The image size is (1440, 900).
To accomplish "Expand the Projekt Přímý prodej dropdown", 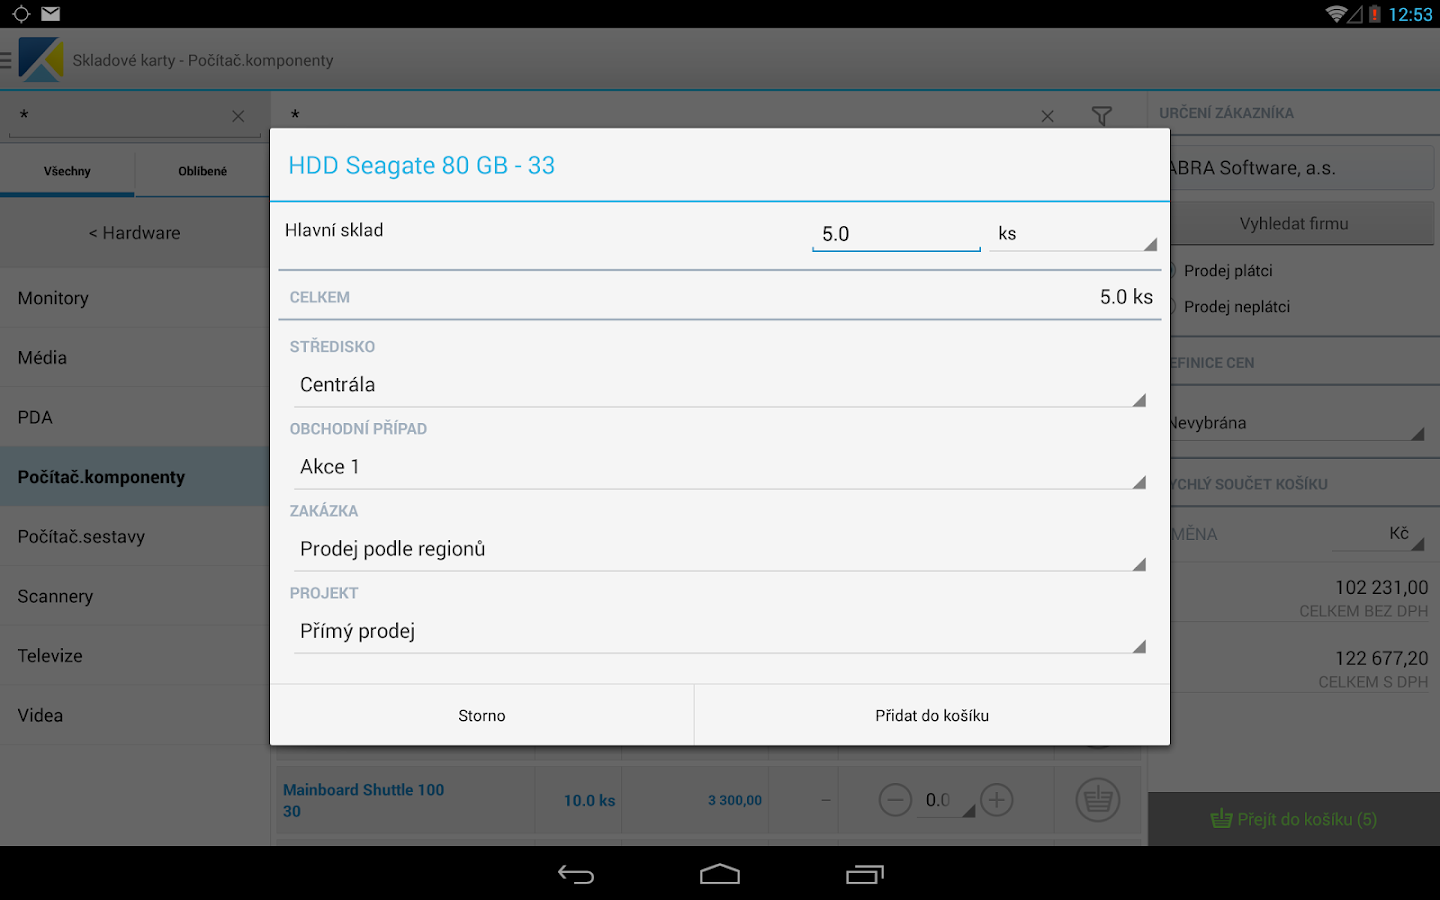I will pyautogui.click(x=720, y=631).
